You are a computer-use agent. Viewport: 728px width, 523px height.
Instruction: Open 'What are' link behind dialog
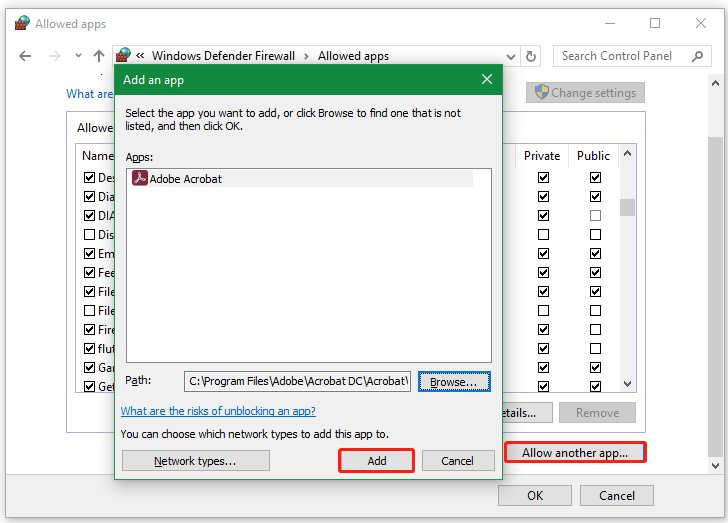coord(90,94)
